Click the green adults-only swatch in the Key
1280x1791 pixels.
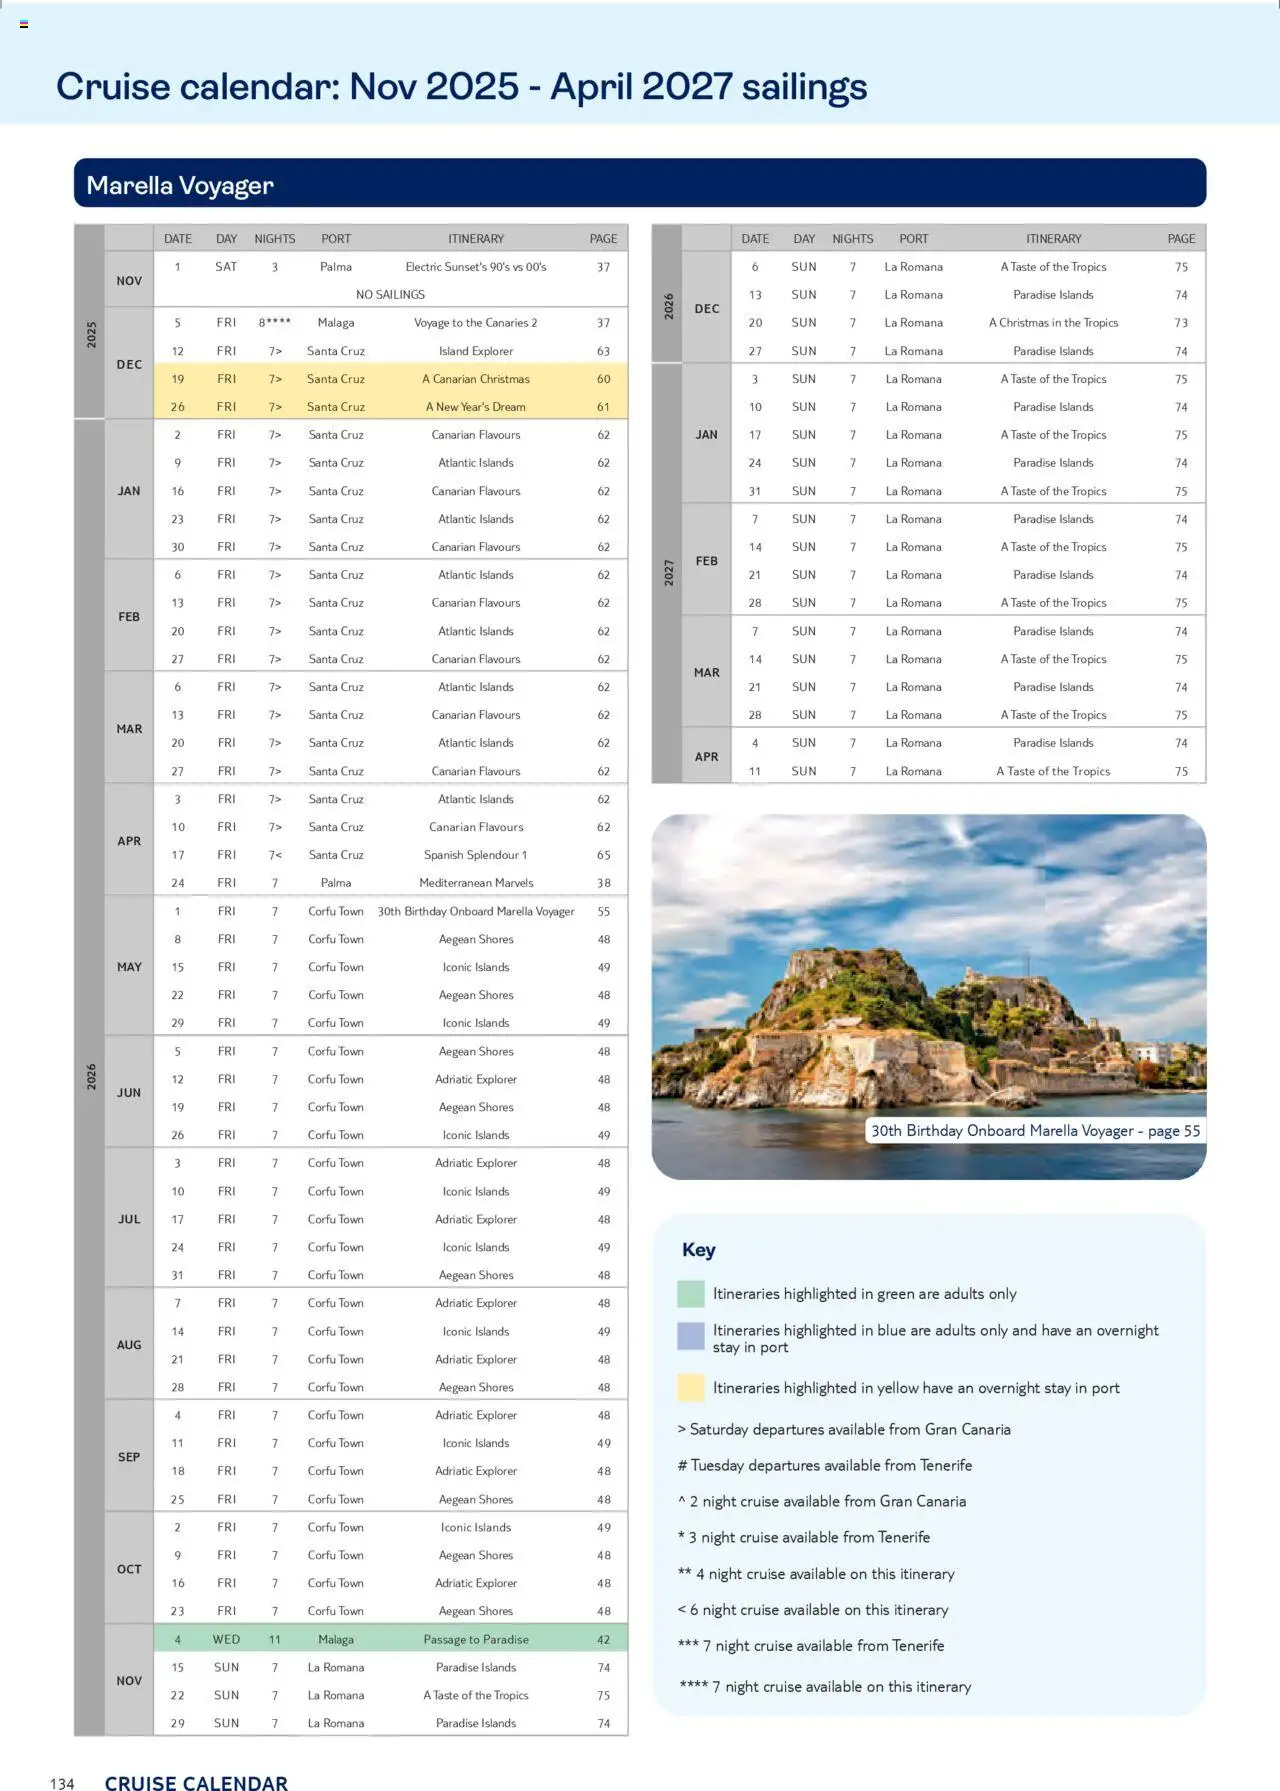690,1293
